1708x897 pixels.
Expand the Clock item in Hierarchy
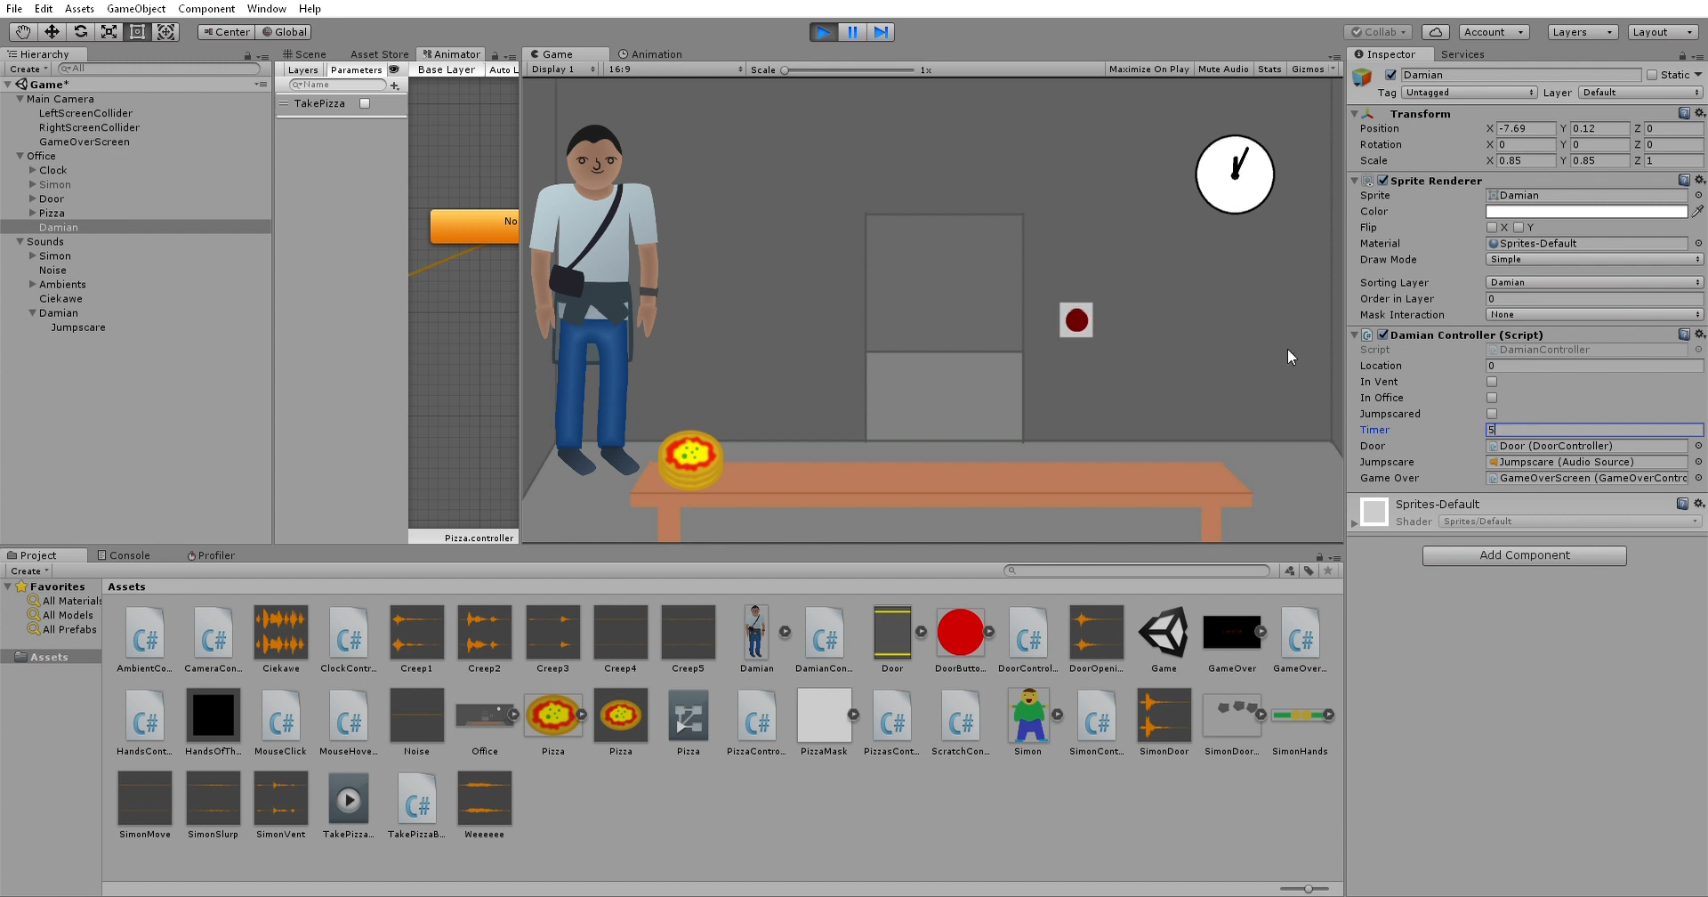pos(33,170)
